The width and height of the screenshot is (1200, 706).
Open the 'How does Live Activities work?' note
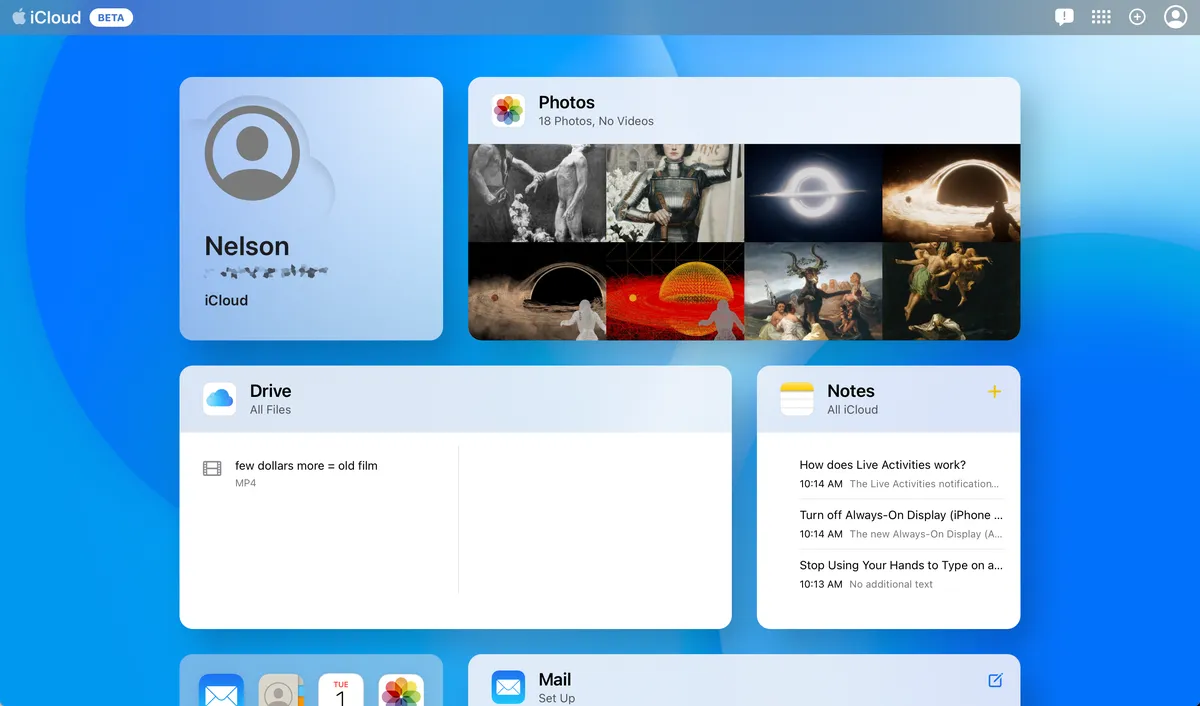click(900, 474)
